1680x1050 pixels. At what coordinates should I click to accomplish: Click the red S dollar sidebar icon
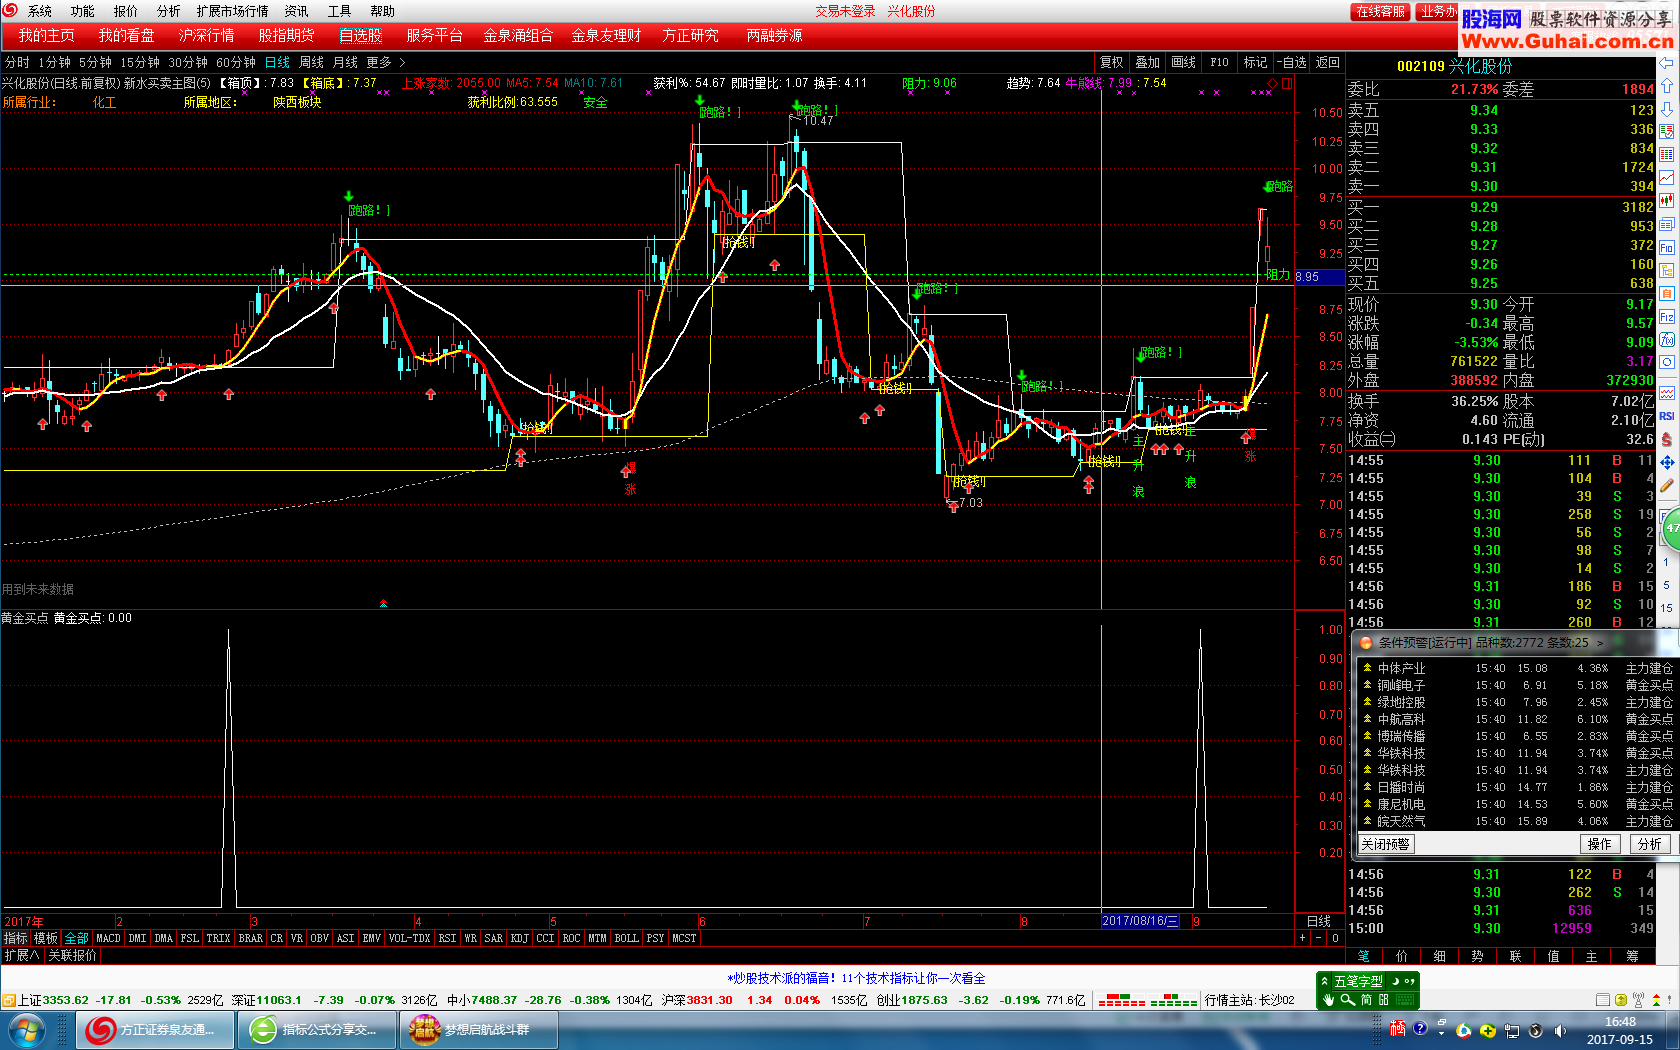pyautogui.click(x=1667, y=439)
